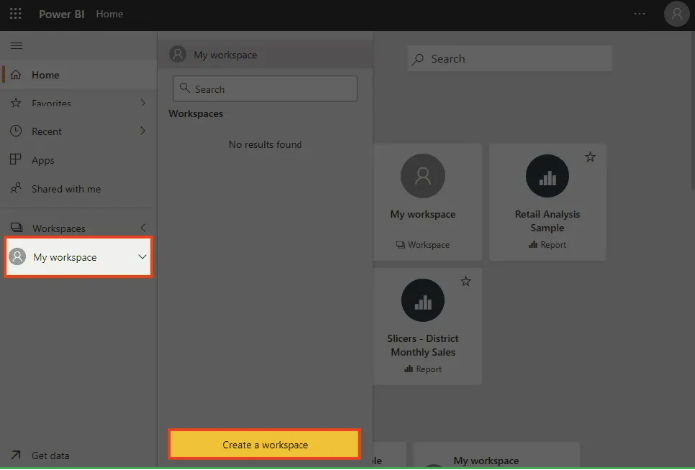Click the Workspace type label on card

[x=423, y=245]
